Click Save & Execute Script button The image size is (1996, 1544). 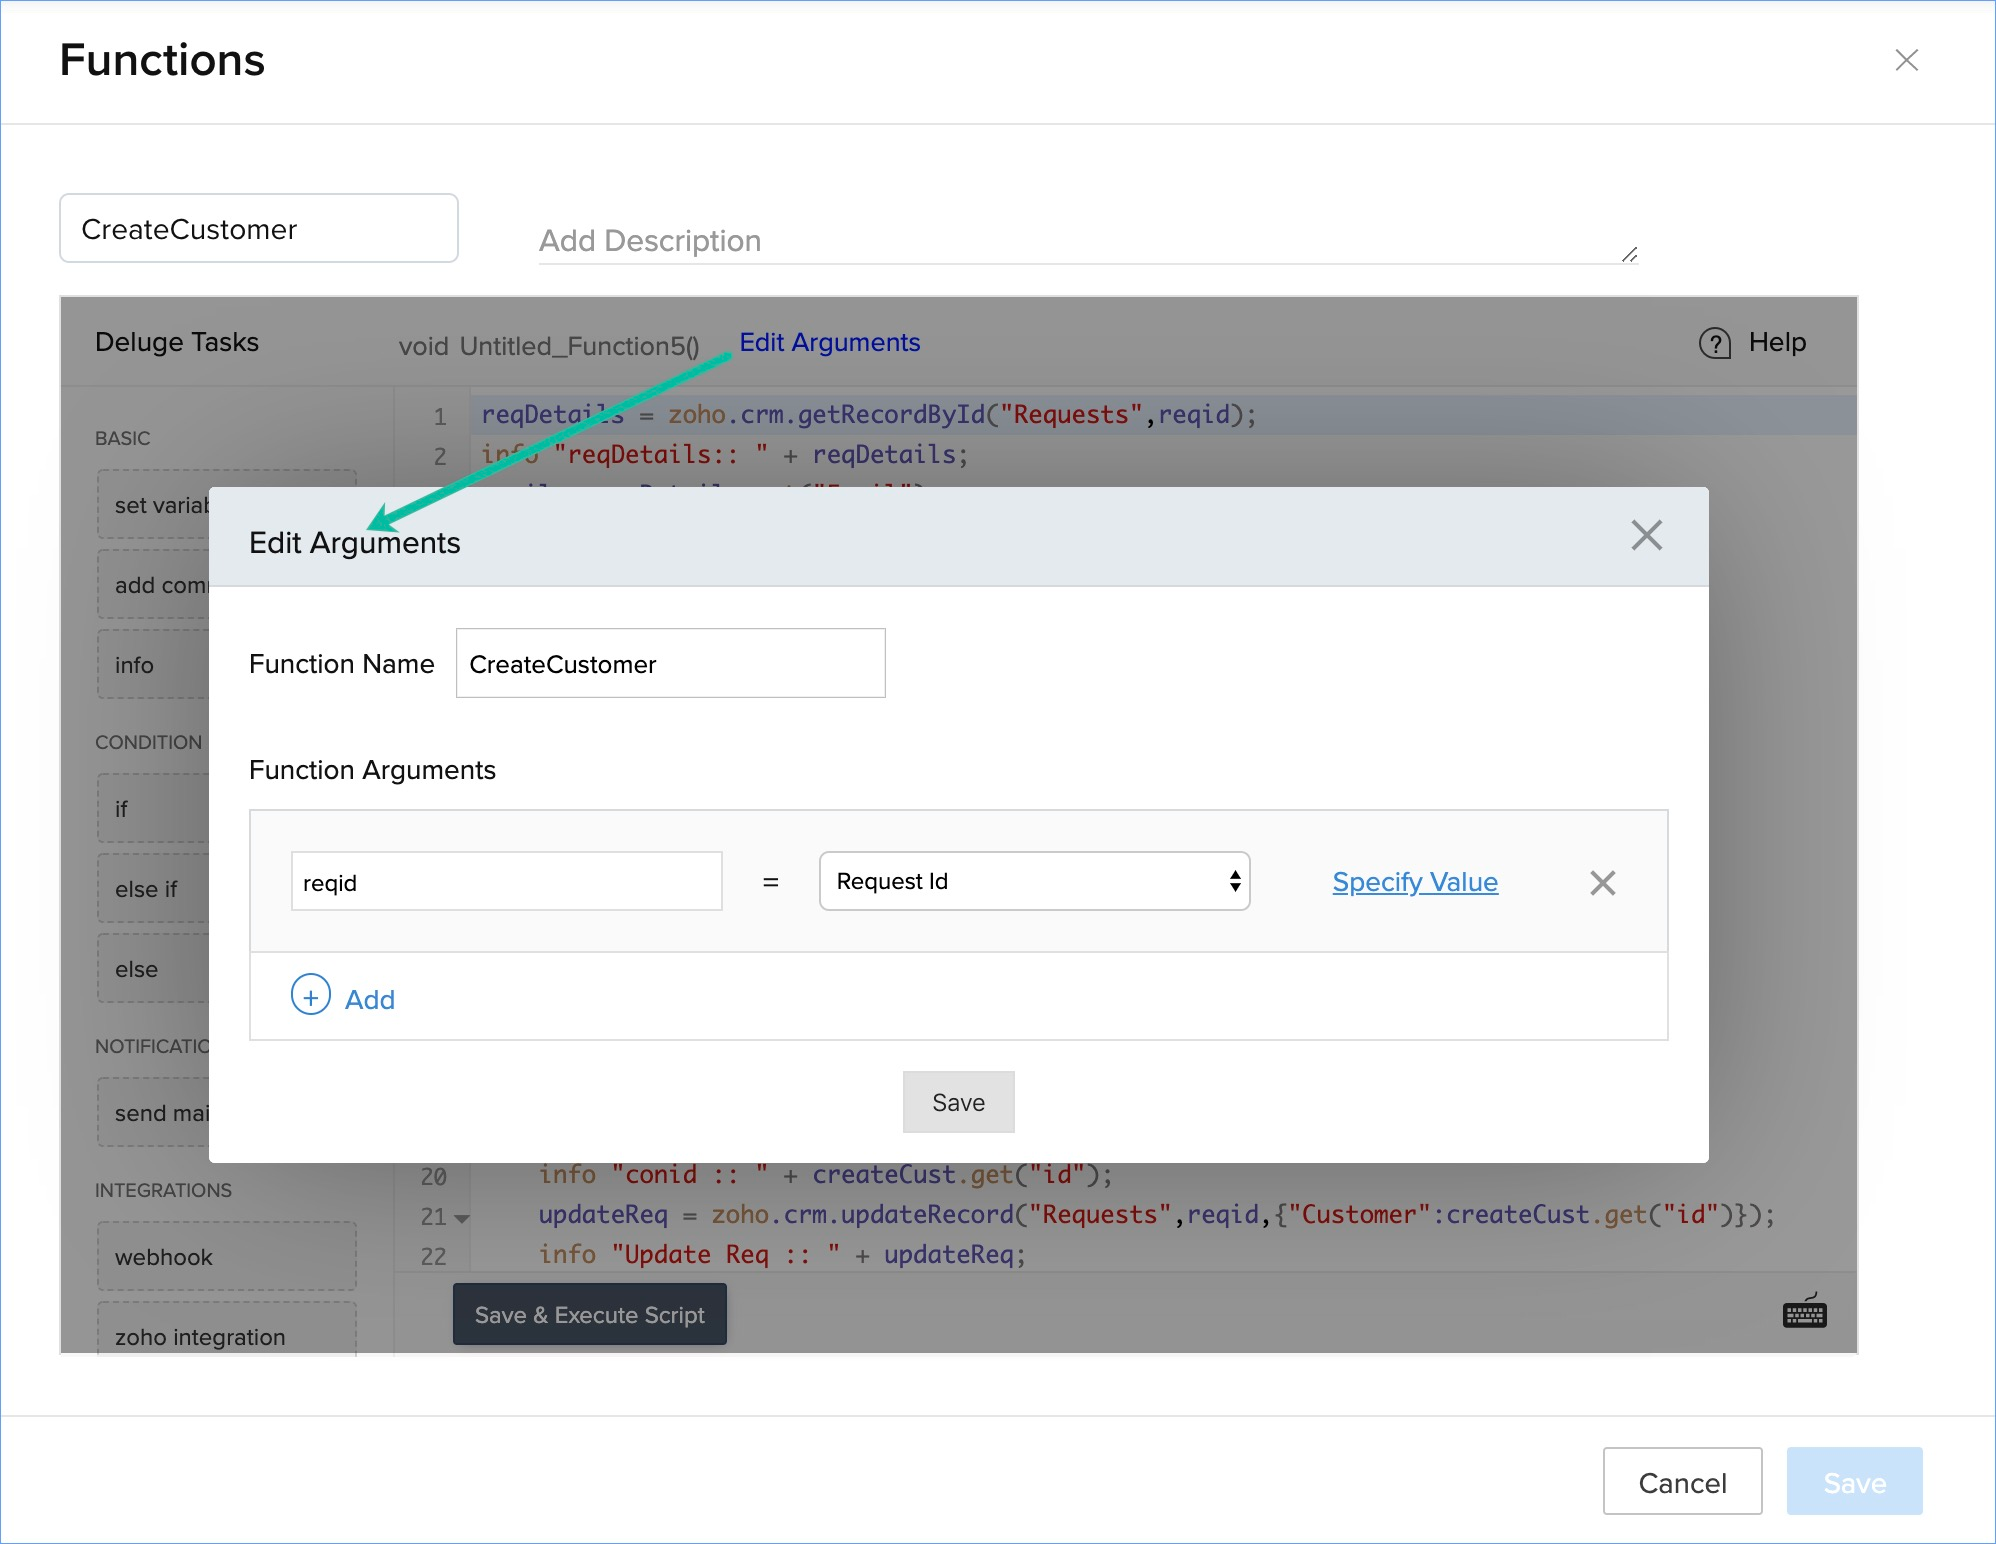tap(589, 1315)
